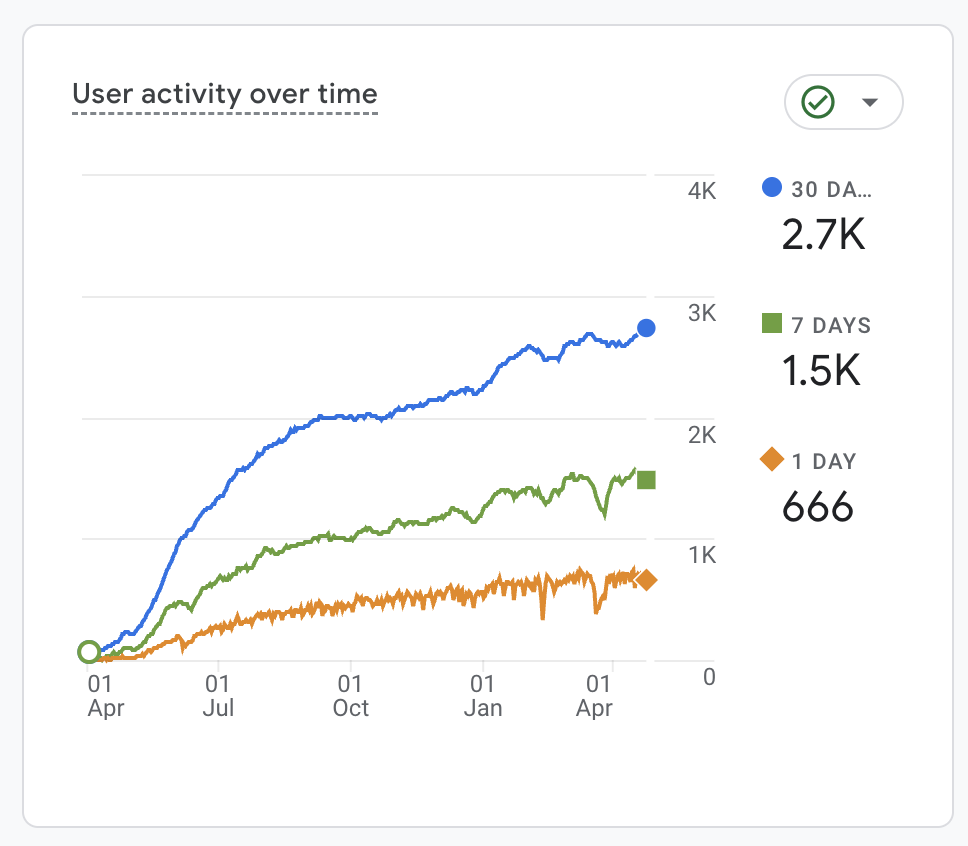This screenshot has width=968, height=846.
Task: Click the 01 Jul axis label
Action: click(x=218, y=696)
